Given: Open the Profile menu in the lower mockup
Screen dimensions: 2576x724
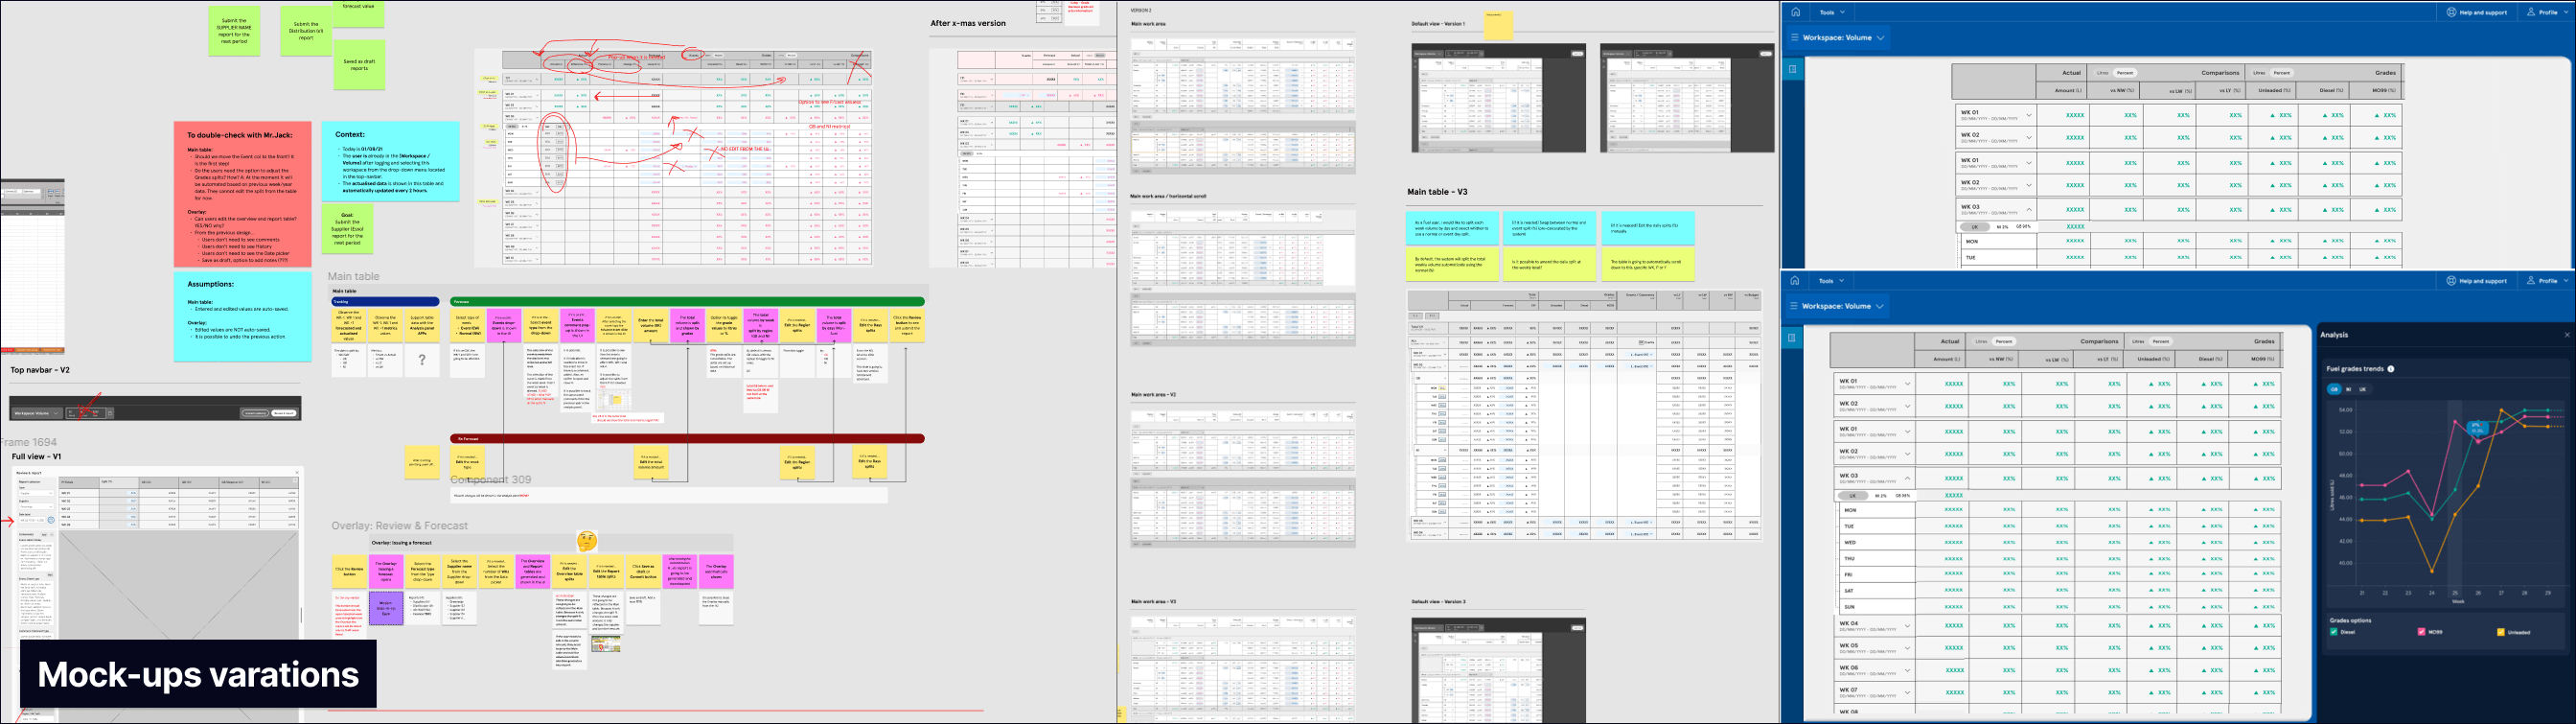Looking at the screenshot, I should coord(2547,281).
